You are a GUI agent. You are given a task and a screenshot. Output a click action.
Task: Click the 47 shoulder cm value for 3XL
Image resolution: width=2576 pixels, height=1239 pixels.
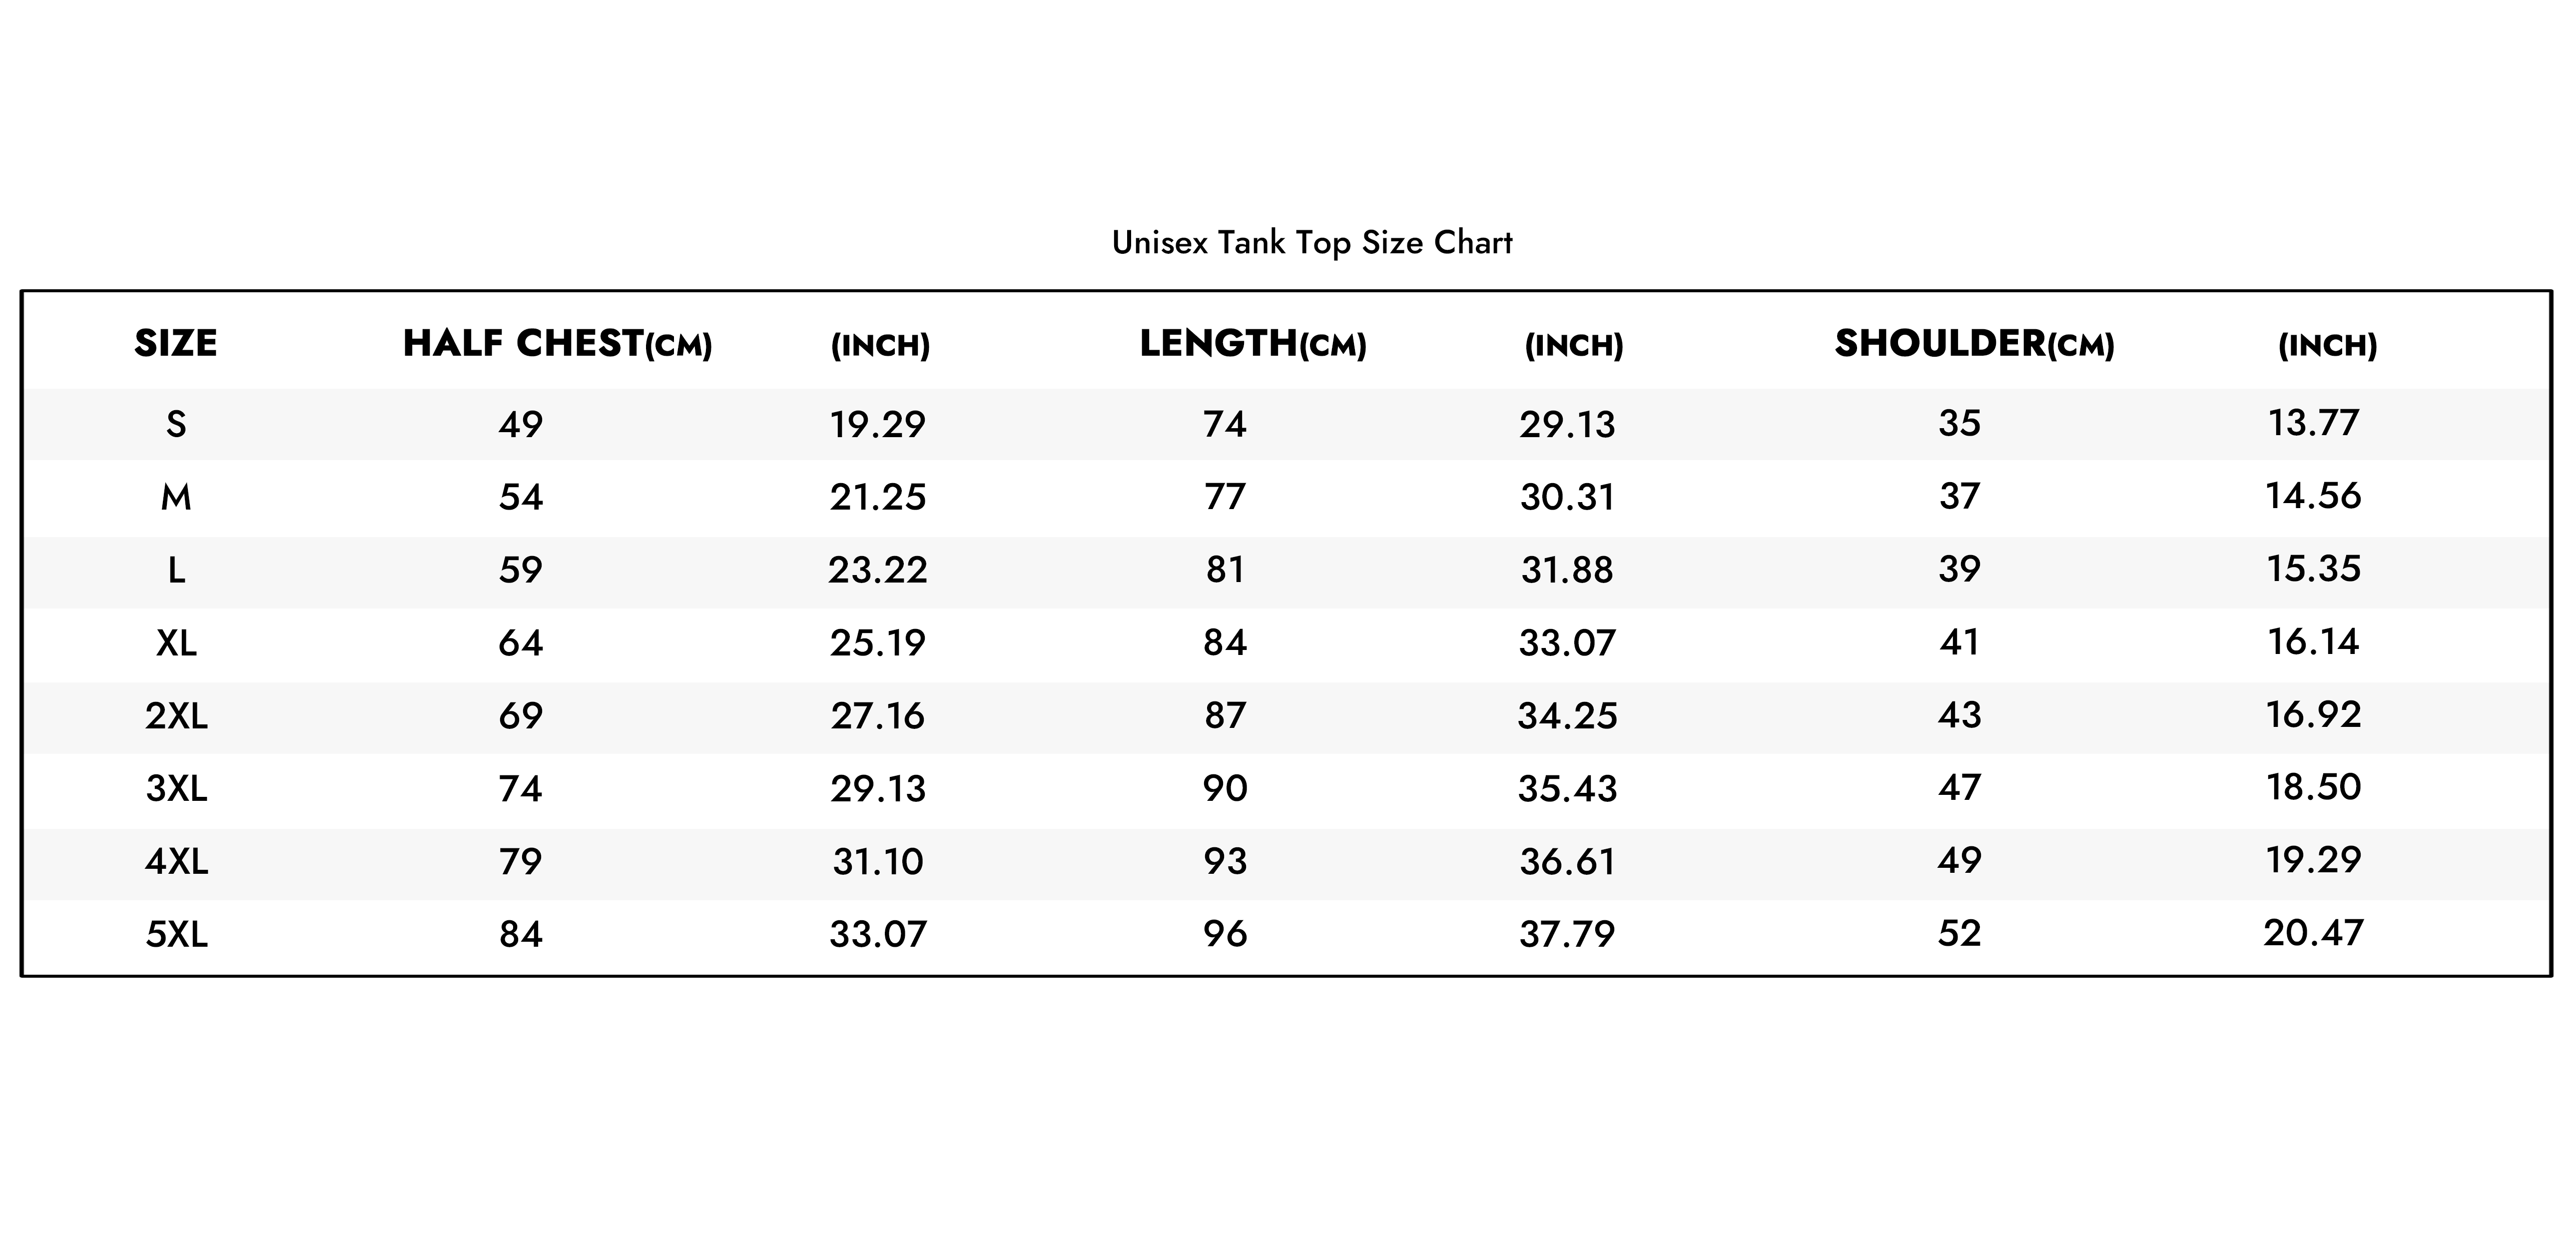coord(1959,788)
